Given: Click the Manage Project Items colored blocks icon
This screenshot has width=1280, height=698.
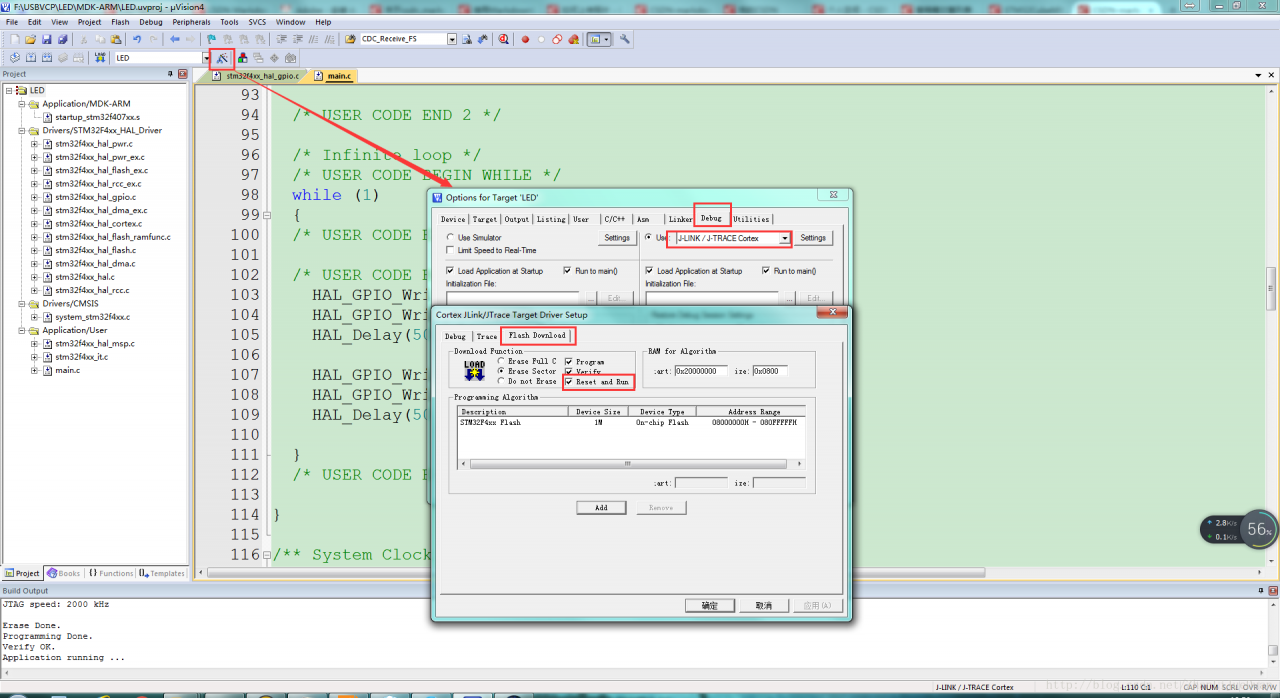Looking at the screenshot, I should 243,58.
